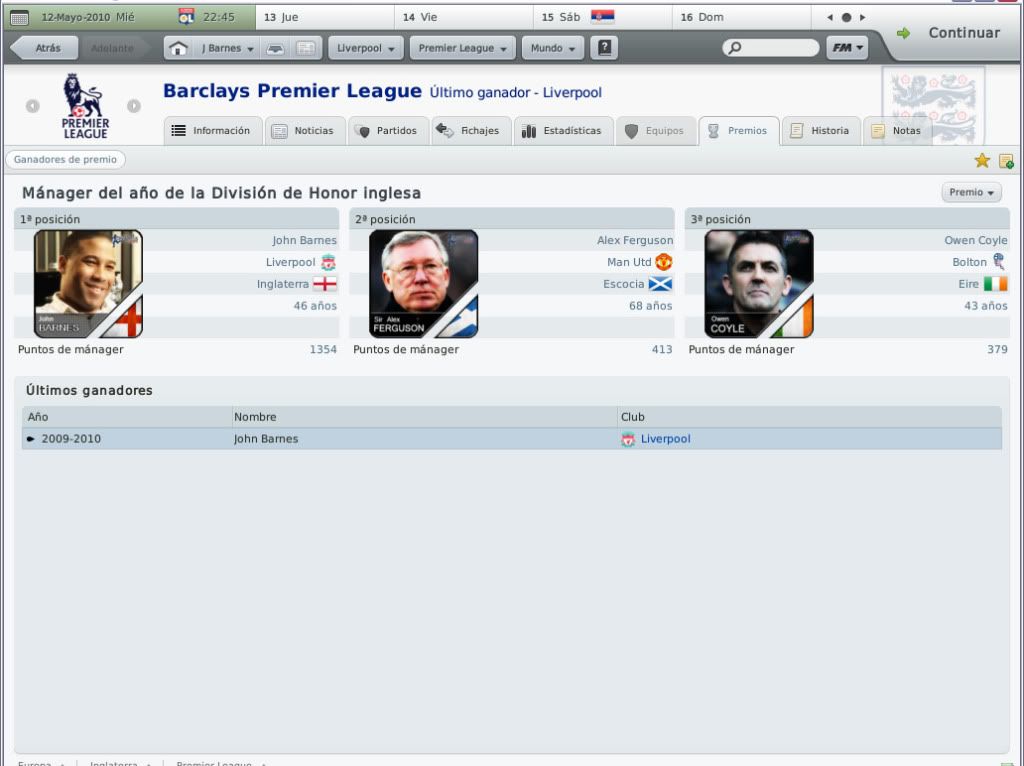Go to previous competition with left arrow
Screen dimensions: 1024x766
pos(33,106)
